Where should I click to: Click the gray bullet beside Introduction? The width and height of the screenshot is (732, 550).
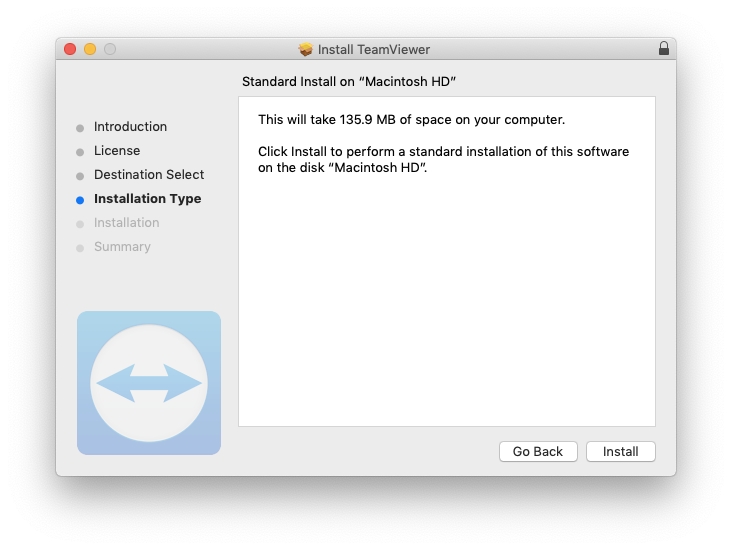80,128
